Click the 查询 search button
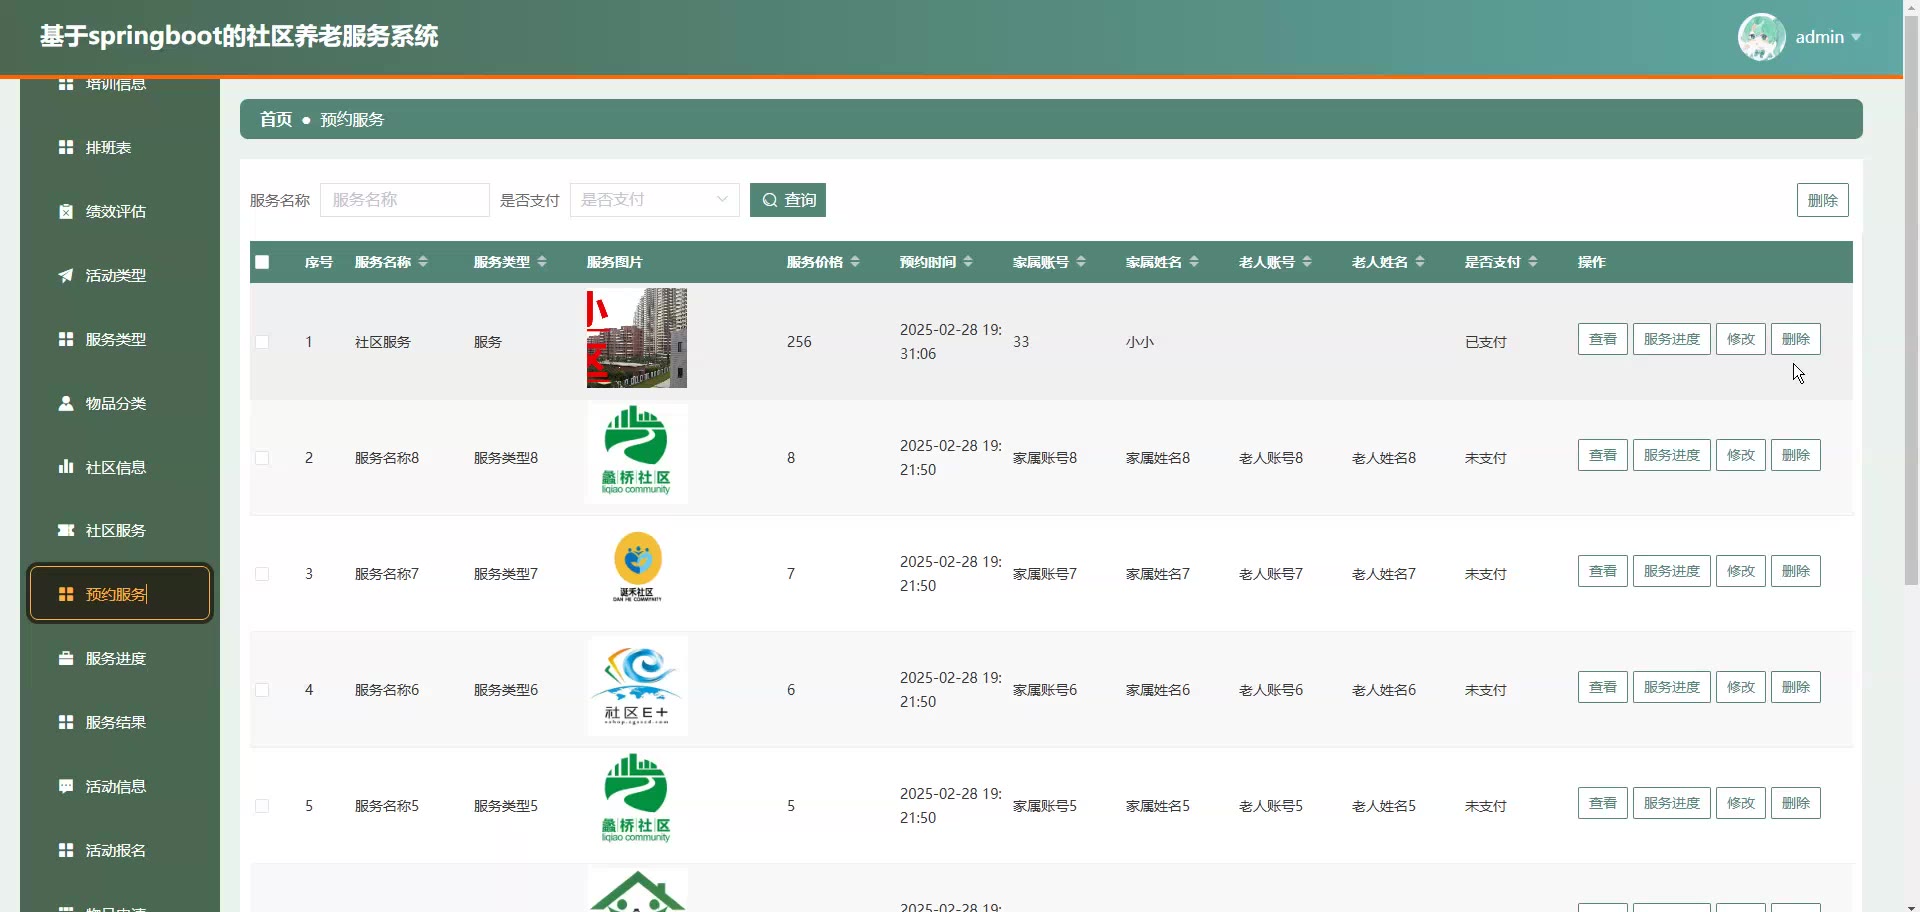This screenshot has height=912, width=1920. point(788,200)
